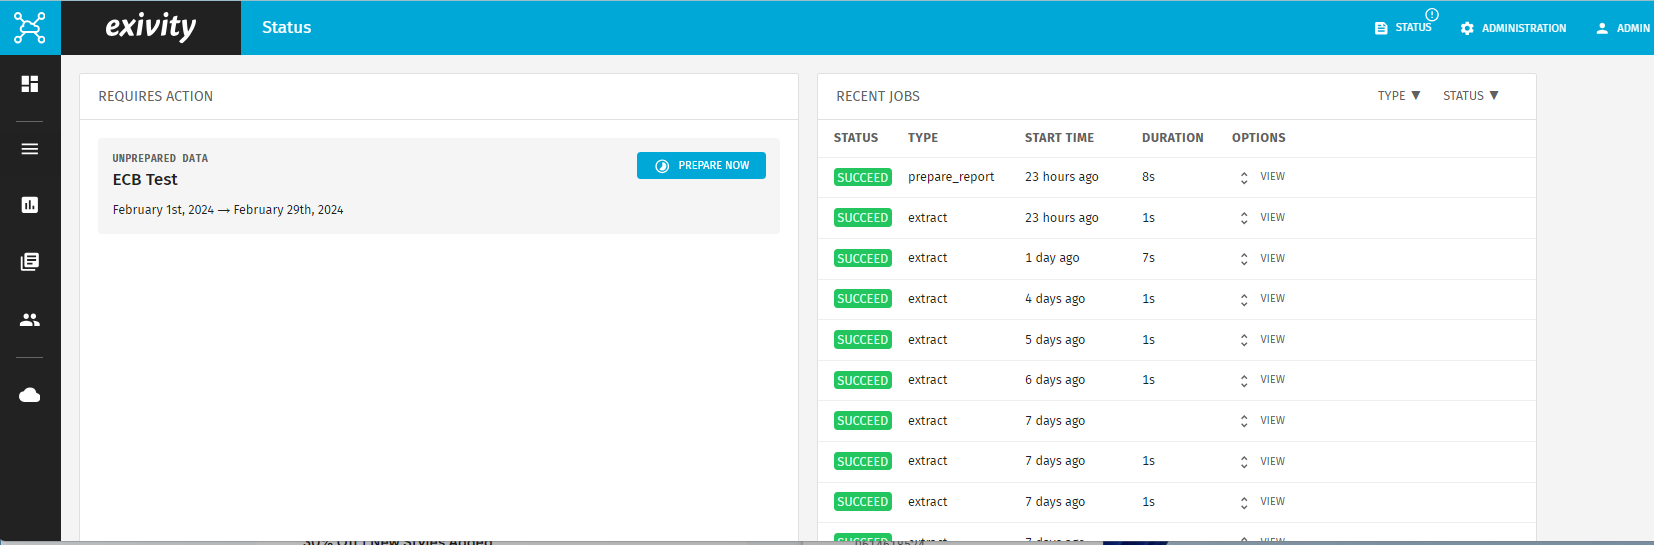The image size is (1654, 545).
Task: Click the SUCCEED badge of the 6 days ago row
Action: 863,380
